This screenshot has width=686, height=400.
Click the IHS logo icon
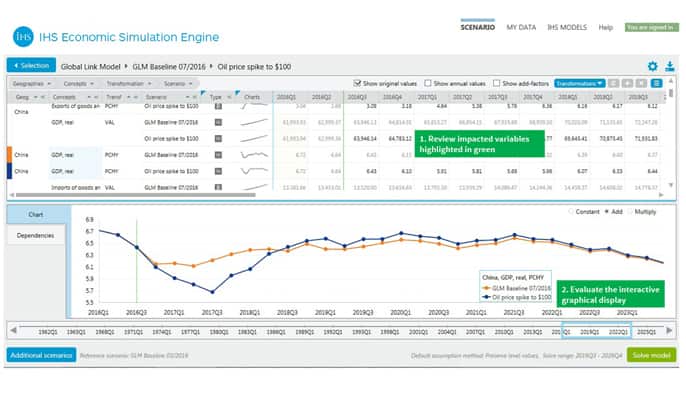(23, 37)
